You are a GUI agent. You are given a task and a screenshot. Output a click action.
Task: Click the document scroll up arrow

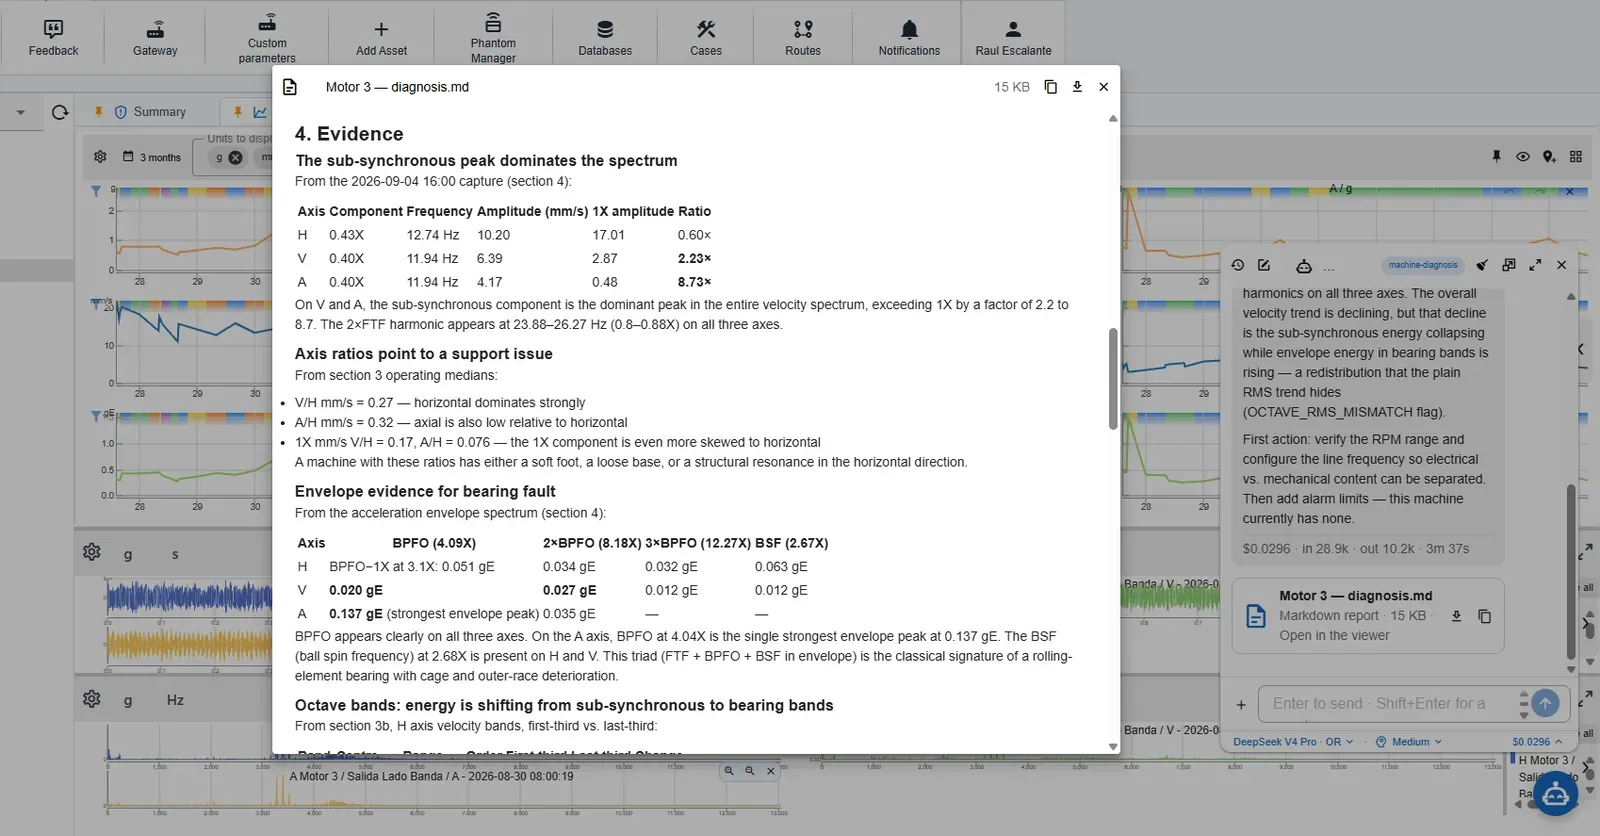click(1113, 119)
